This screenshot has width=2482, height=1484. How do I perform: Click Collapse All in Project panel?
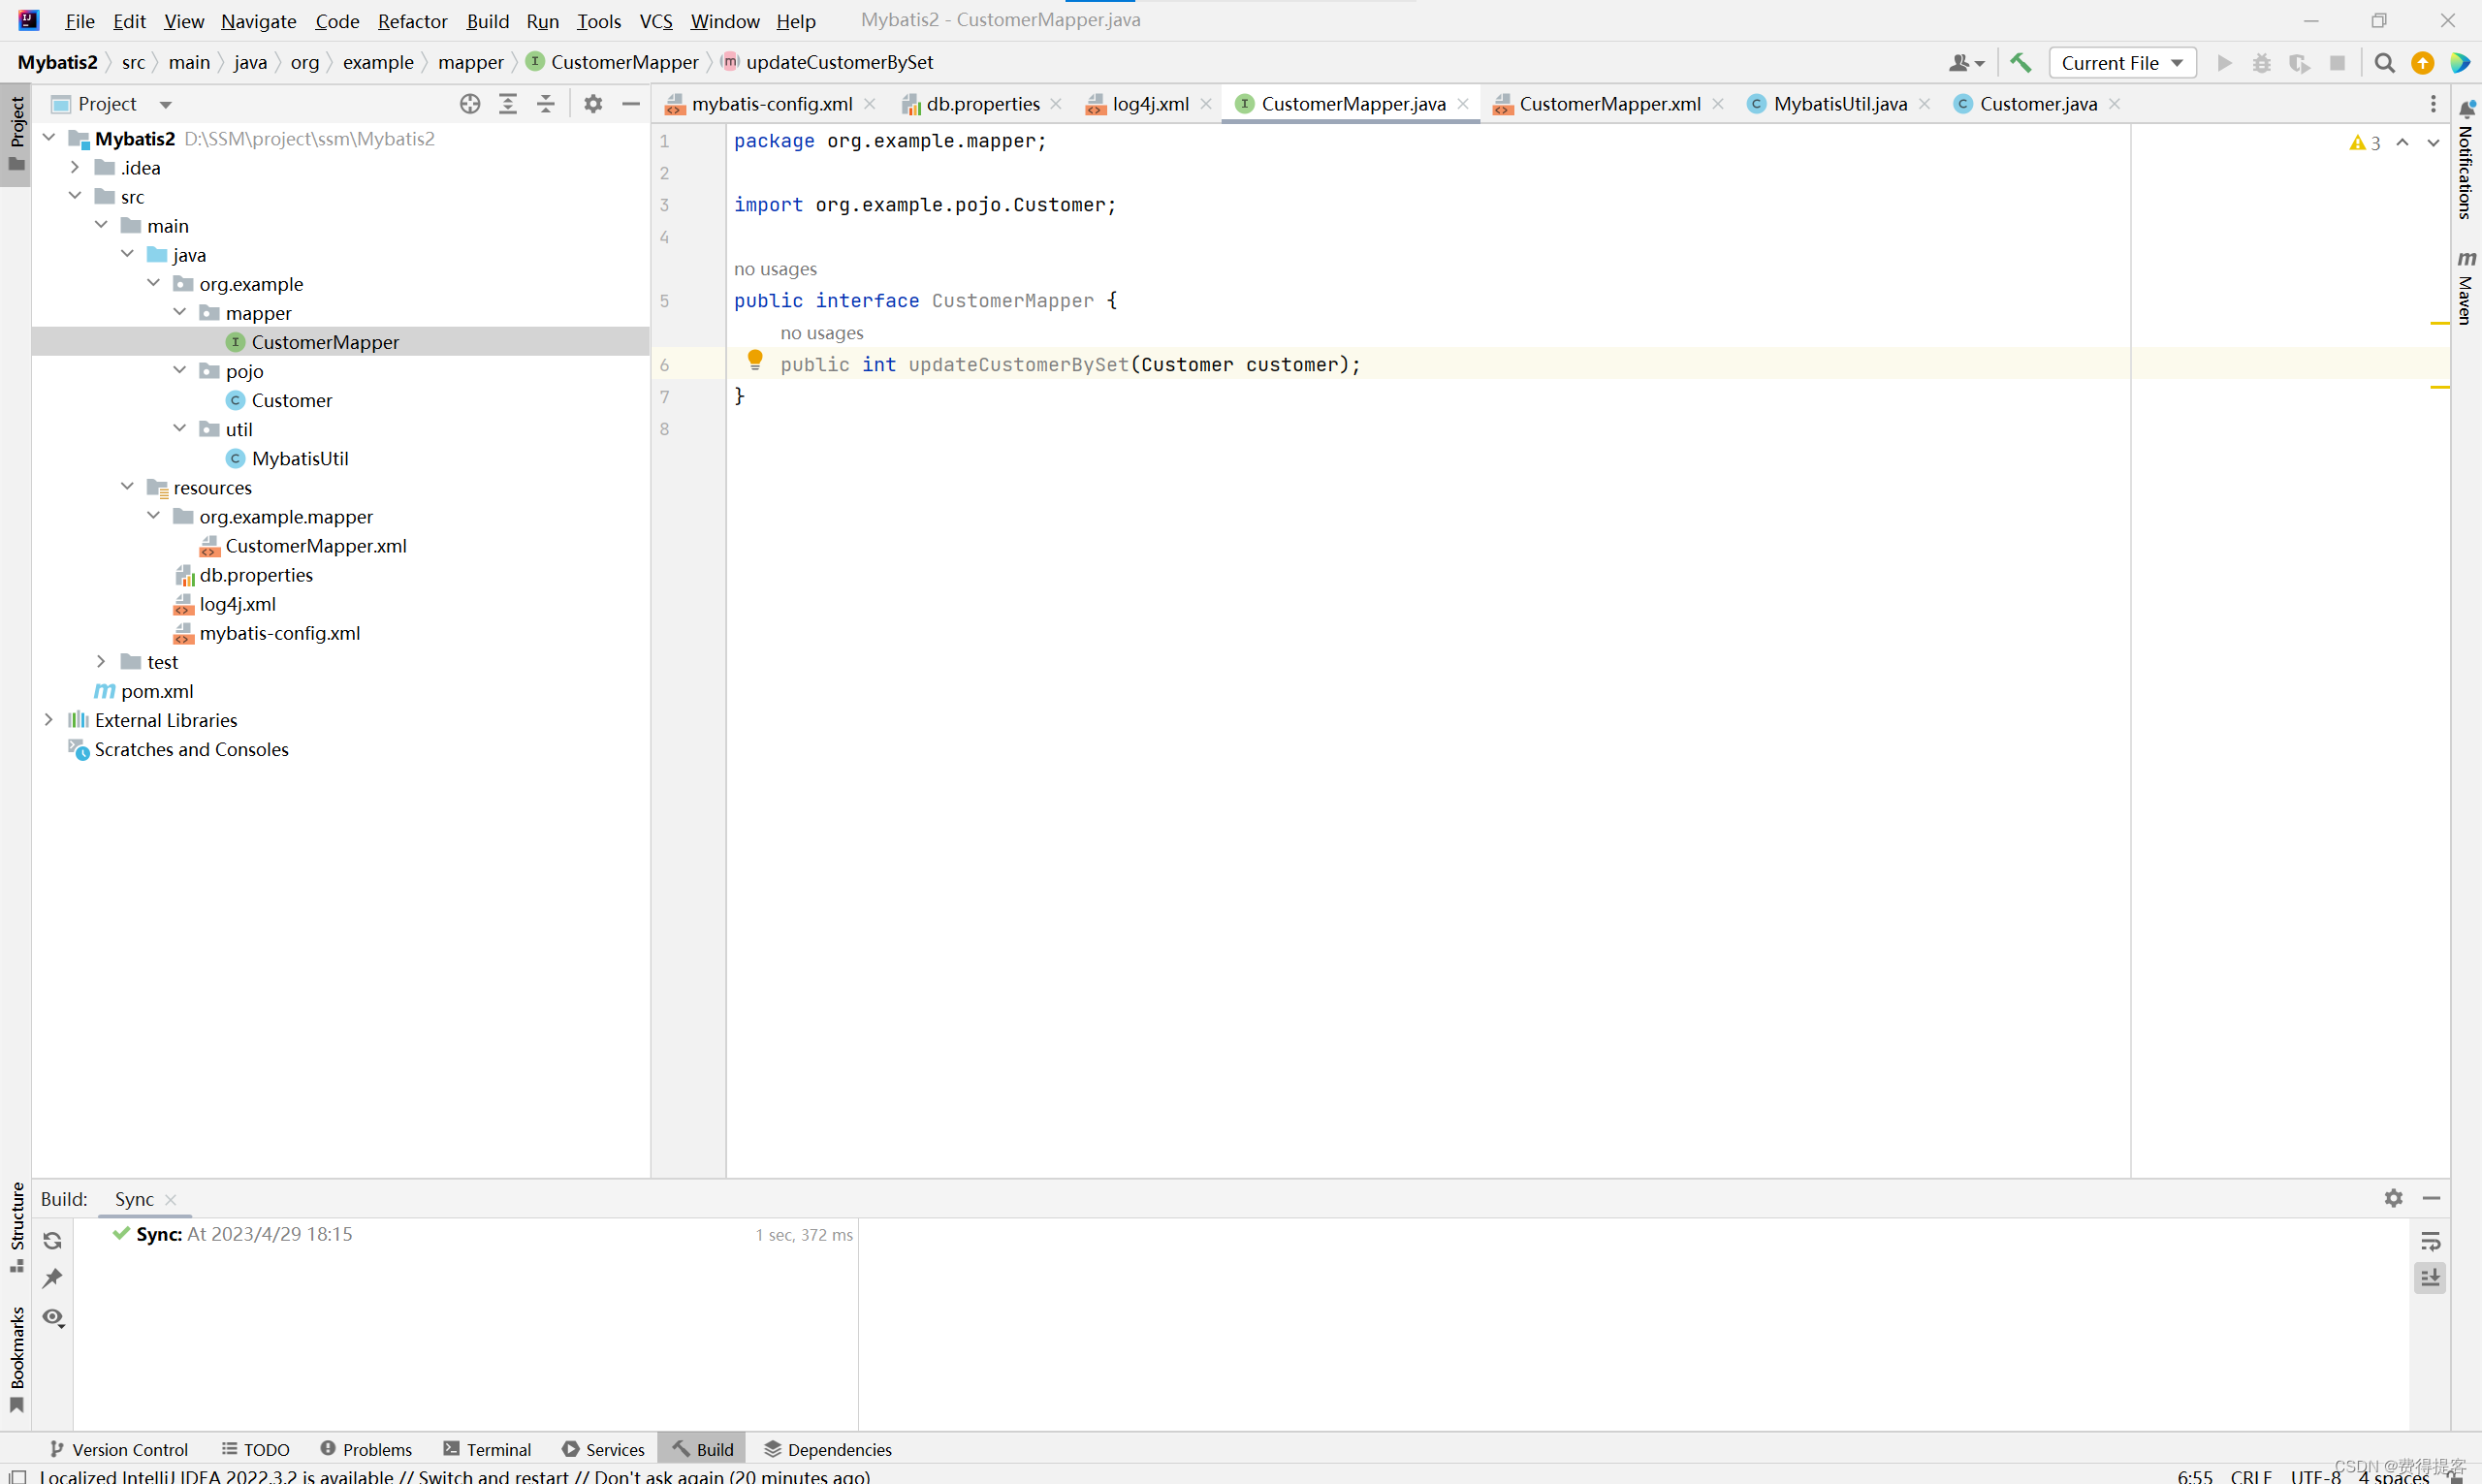click(x=546, y=104)
